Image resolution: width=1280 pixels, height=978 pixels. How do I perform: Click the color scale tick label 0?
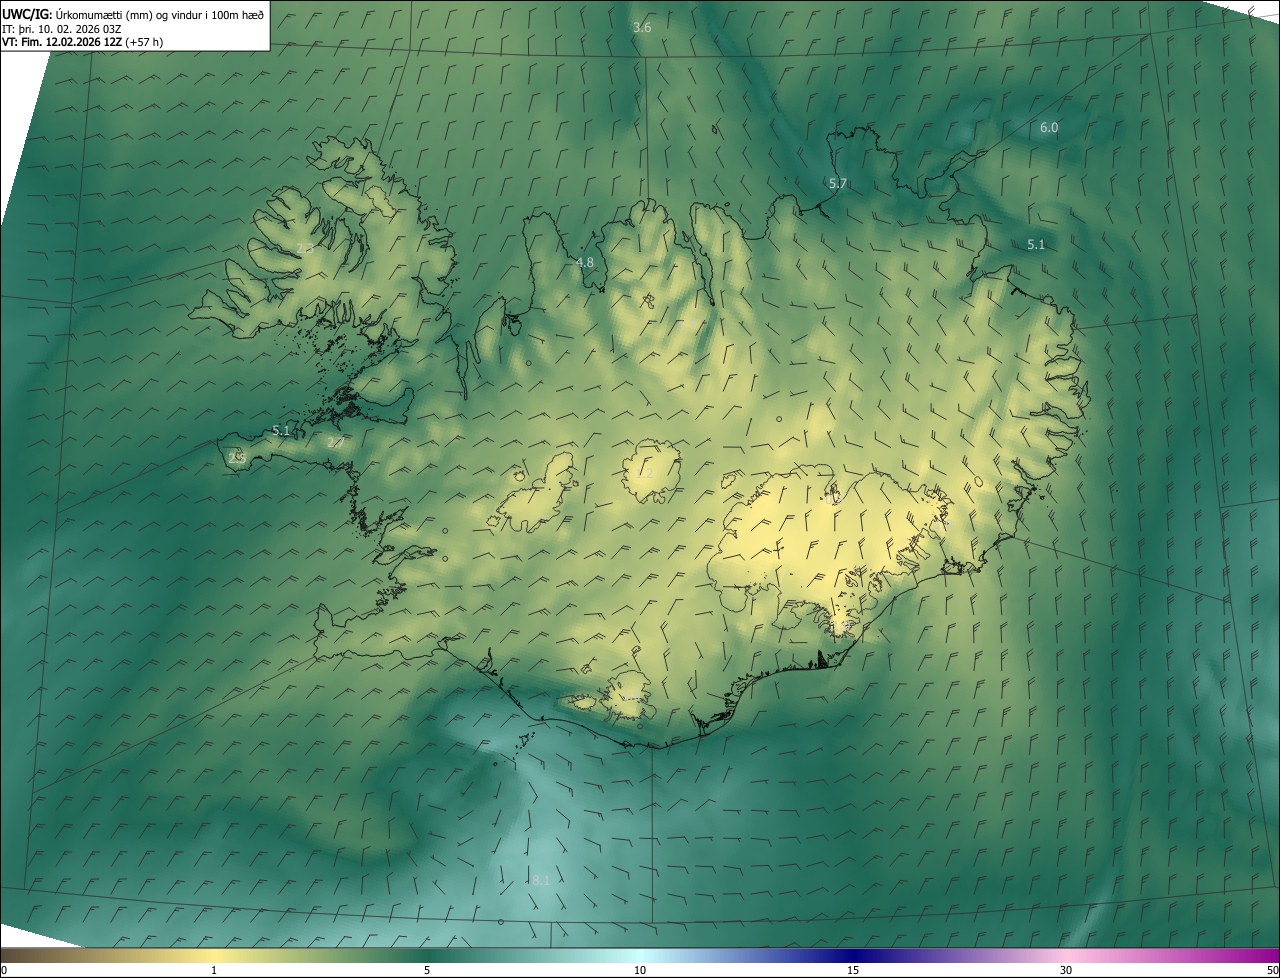[4, 970]
